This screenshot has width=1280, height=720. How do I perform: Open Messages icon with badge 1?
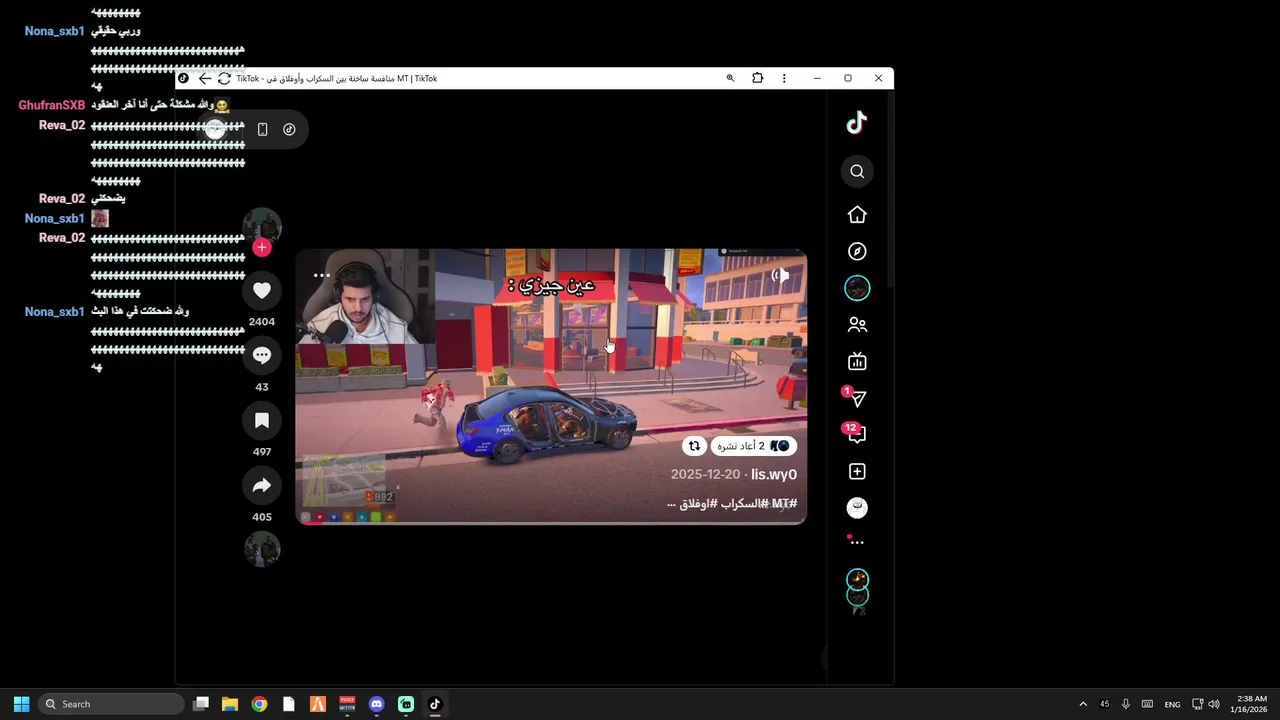856,398
